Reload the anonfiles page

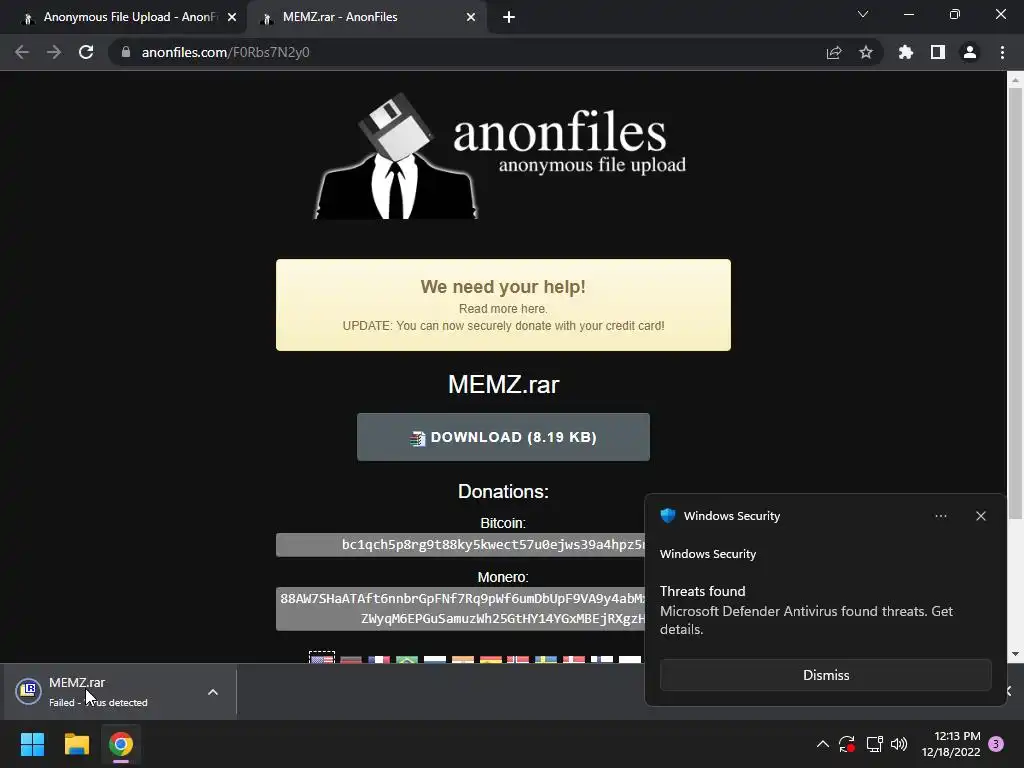click(x=86, y=52)
